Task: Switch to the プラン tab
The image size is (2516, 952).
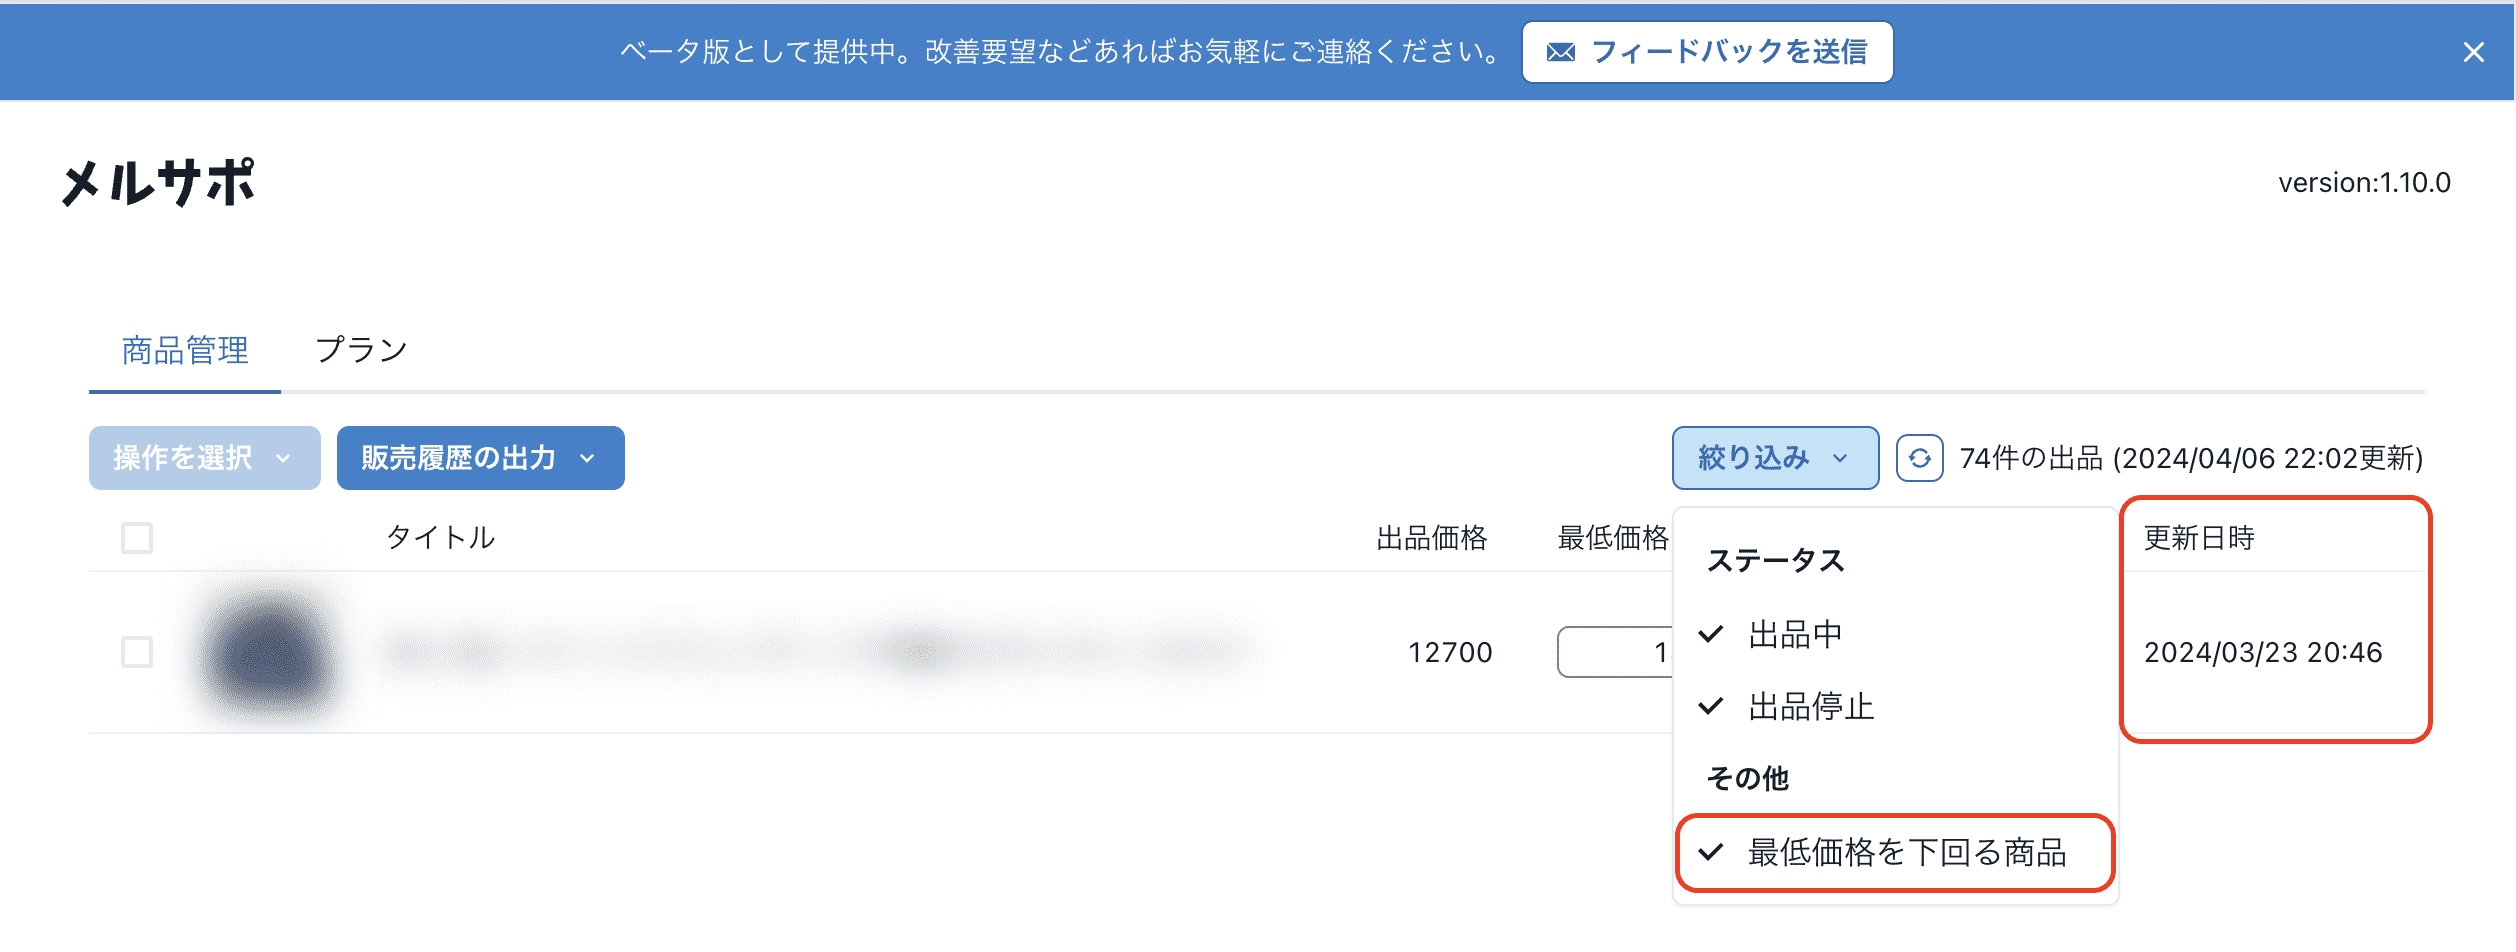Action: point(361,350)
